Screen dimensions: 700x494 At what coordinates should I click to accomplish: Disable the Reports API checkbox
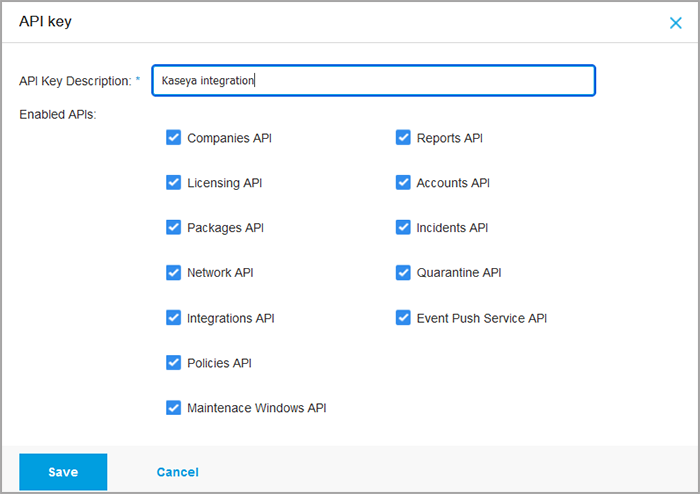(x=403, y=138)
